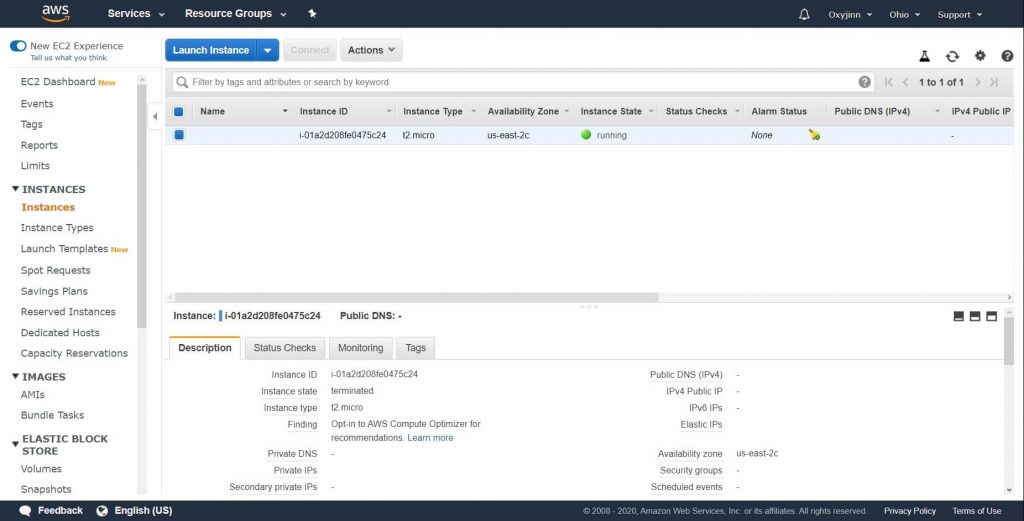The width and height of the screenshot is (1024, 521).
Task: Follow the Learn more link
Action: coord(430,438)
